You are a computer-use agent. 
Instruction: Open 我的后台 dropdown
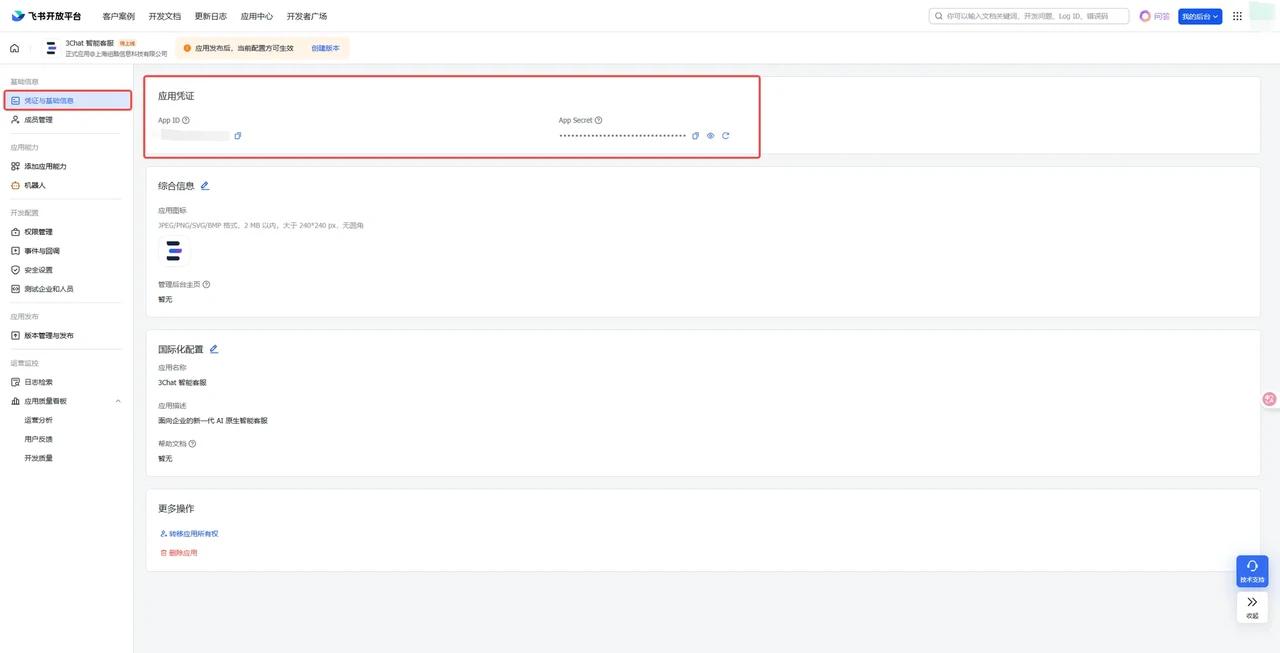click(1200, 16)
